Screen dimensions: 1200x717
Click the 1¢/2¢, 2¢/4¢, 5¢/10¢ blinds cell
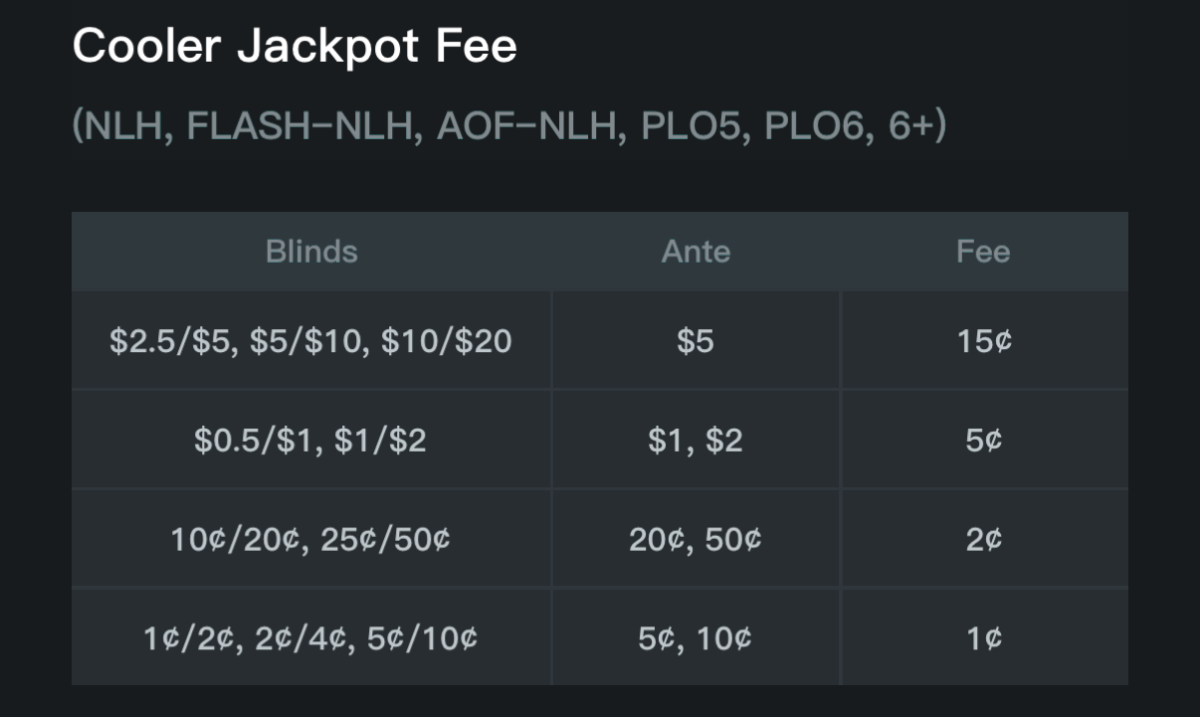pos(311,638)
